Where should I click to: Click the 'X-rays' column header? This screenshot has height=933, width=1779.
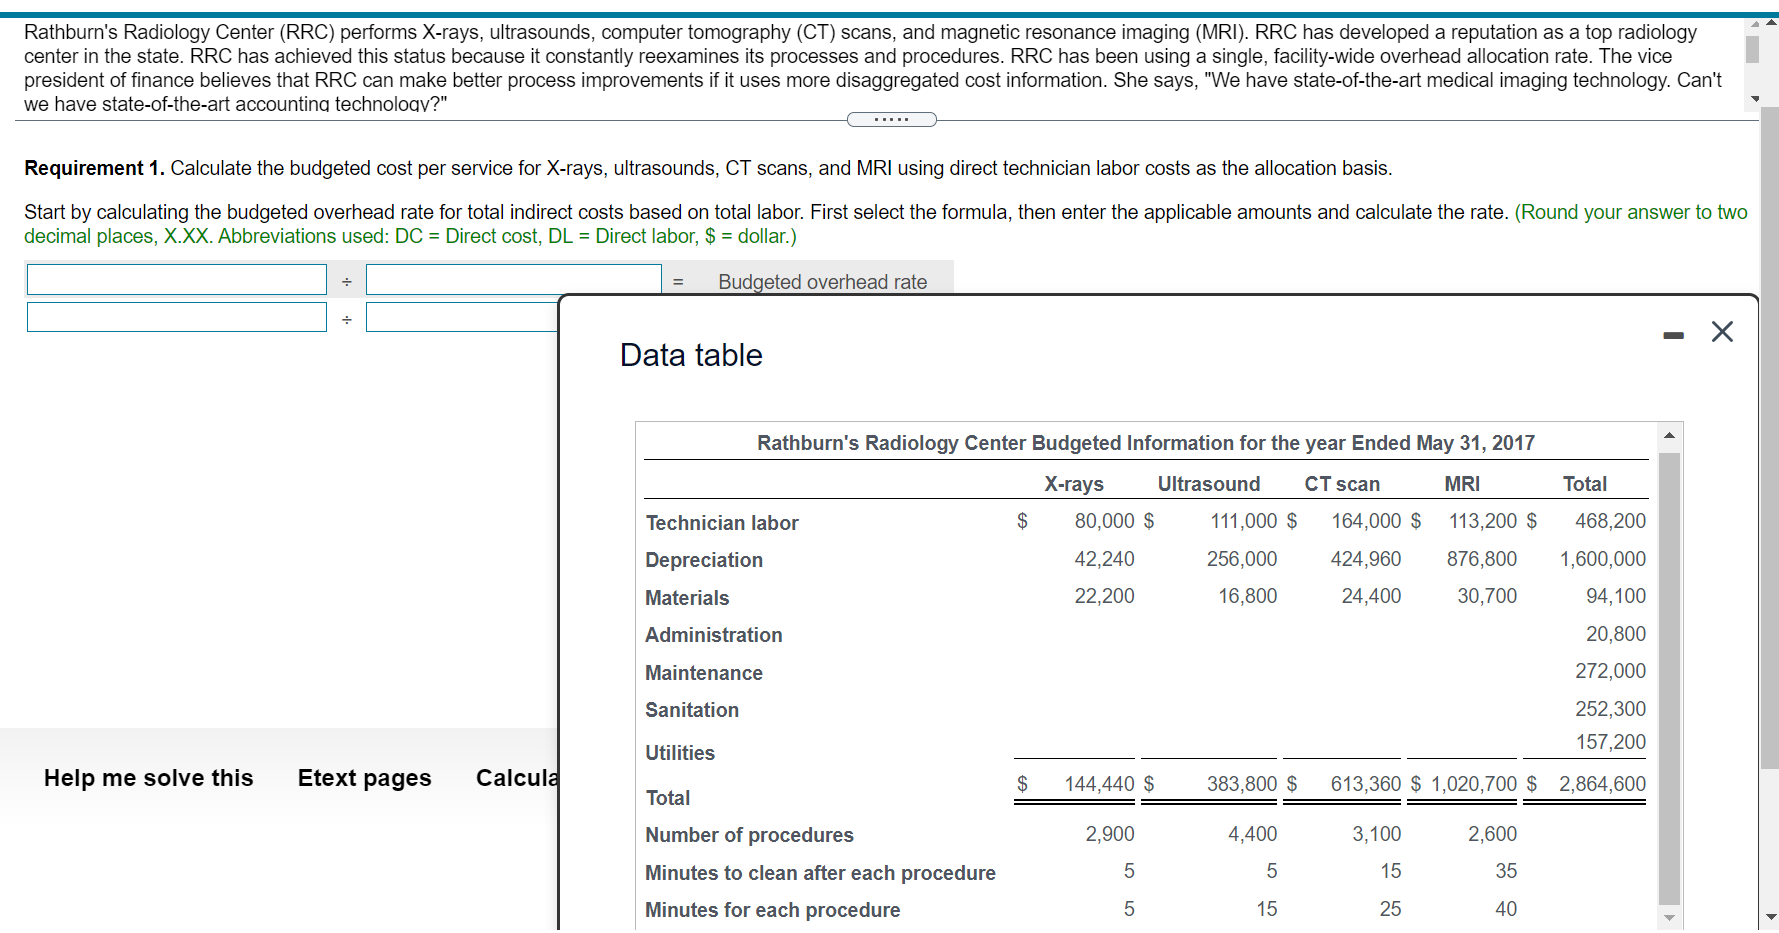pyautogui.click(x=1074, y=484)
